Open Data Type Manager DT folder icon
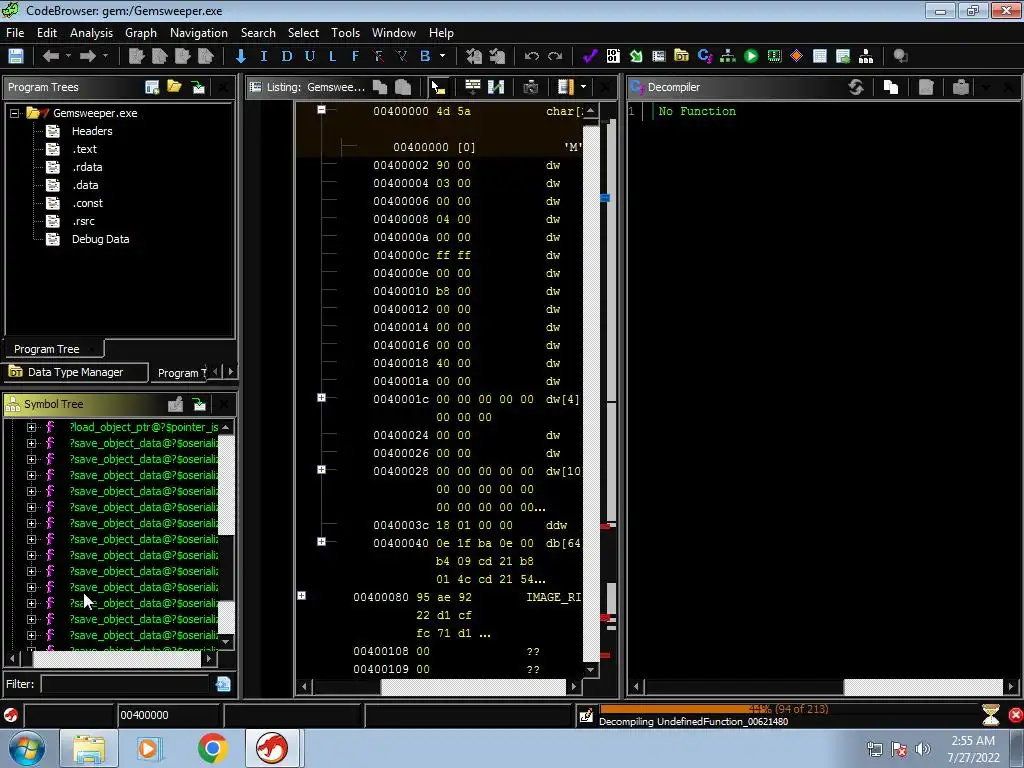 tap(681, 56)
